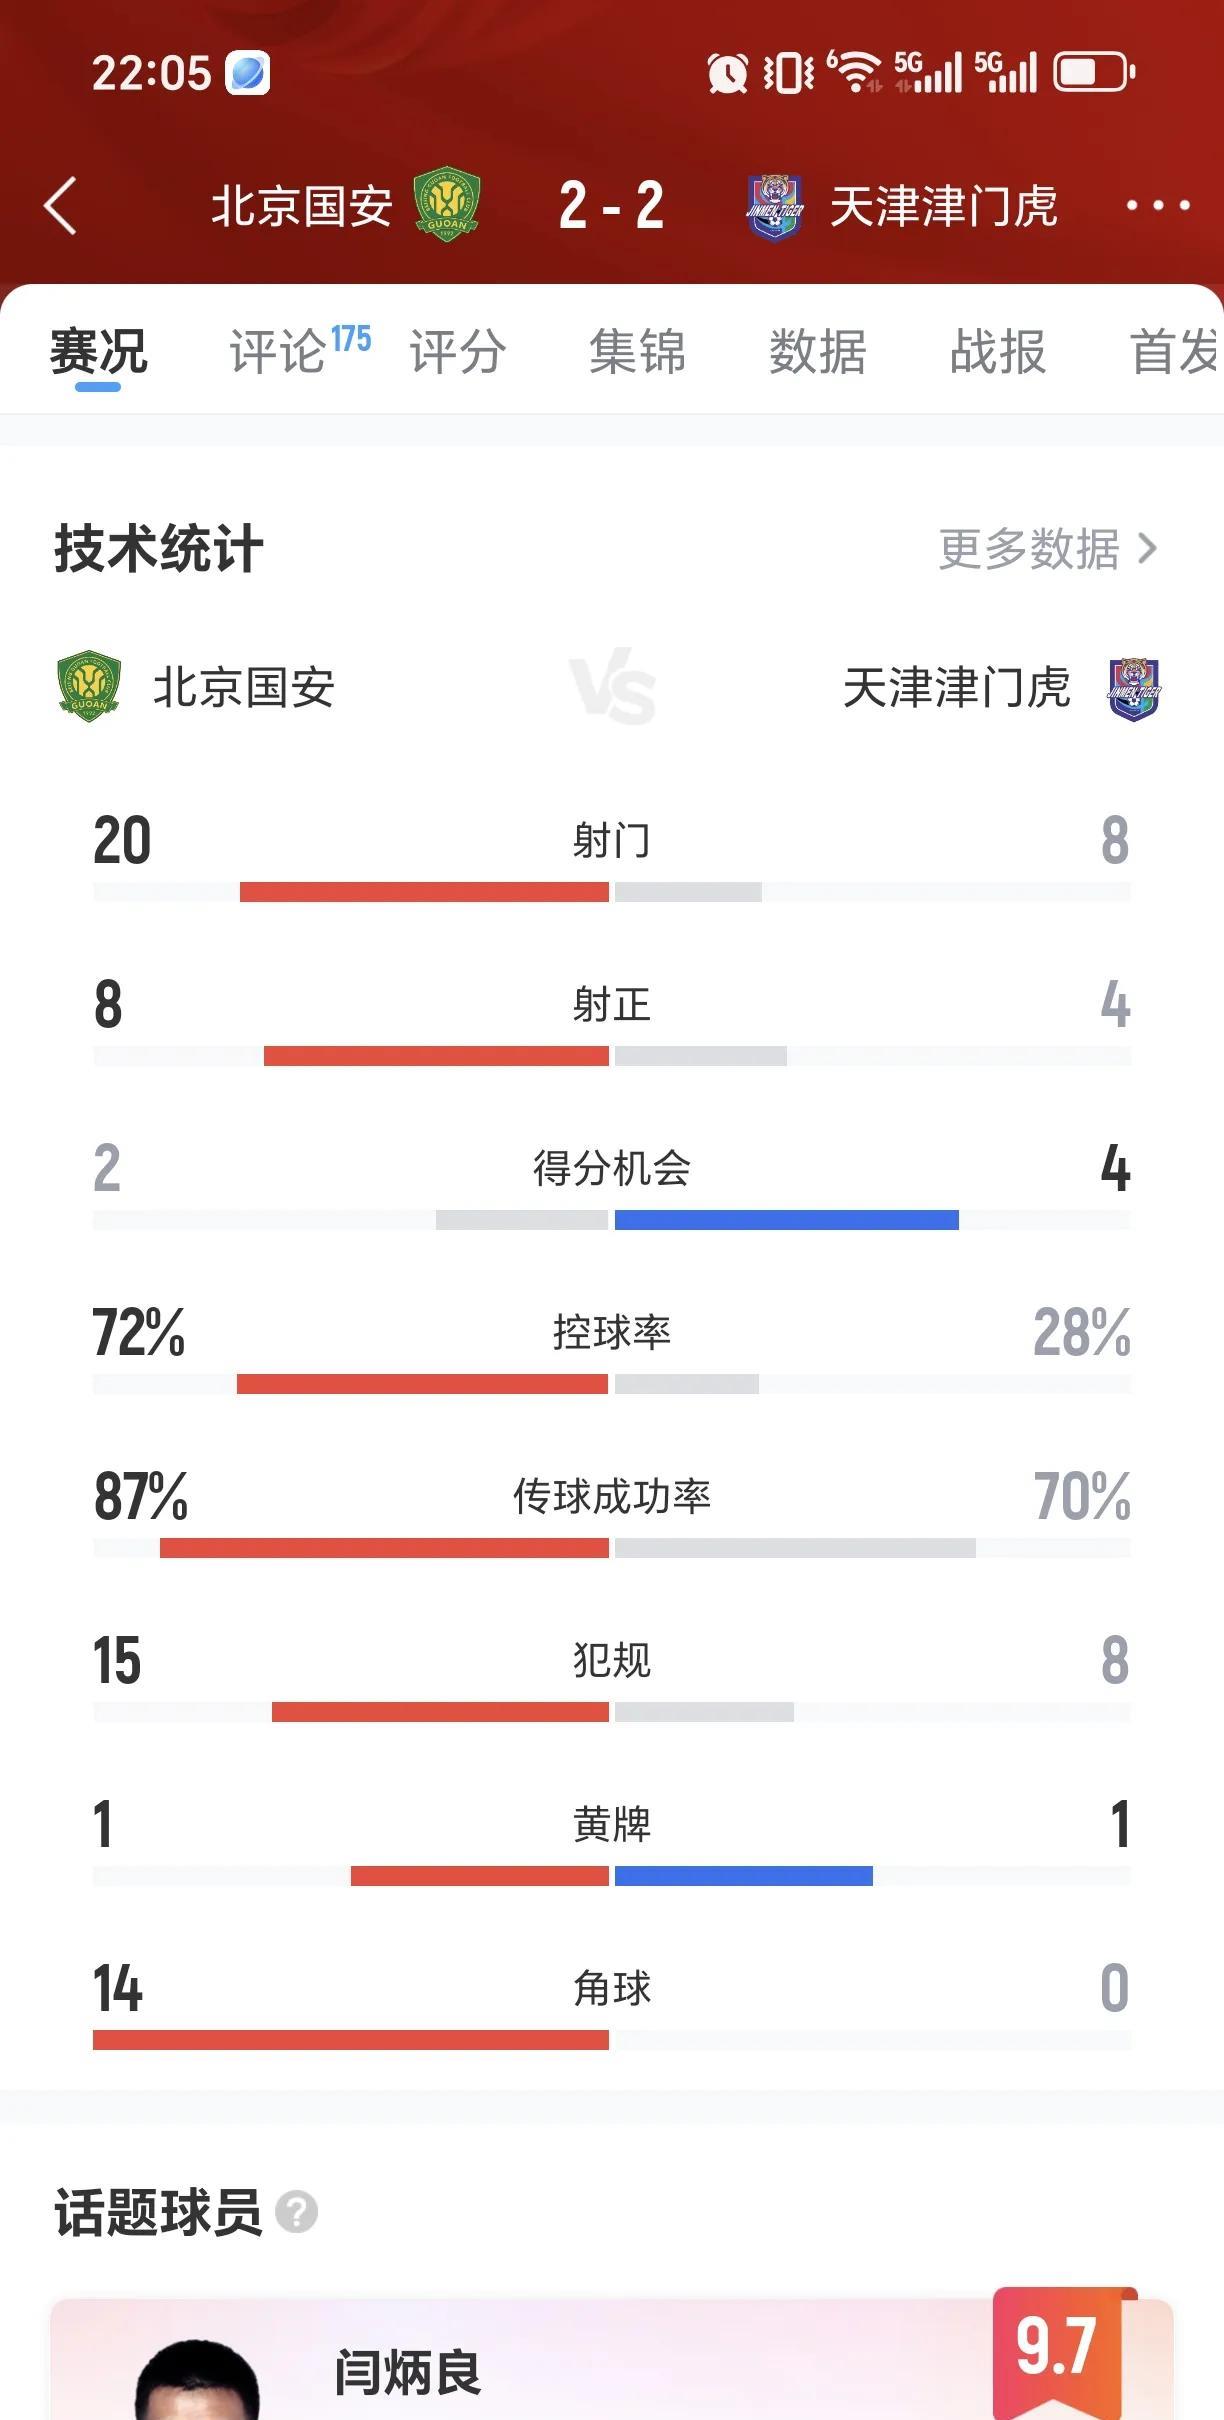
Task: Tap Beijing Guoan logo in stats section
Action: (x=89, y=687)
